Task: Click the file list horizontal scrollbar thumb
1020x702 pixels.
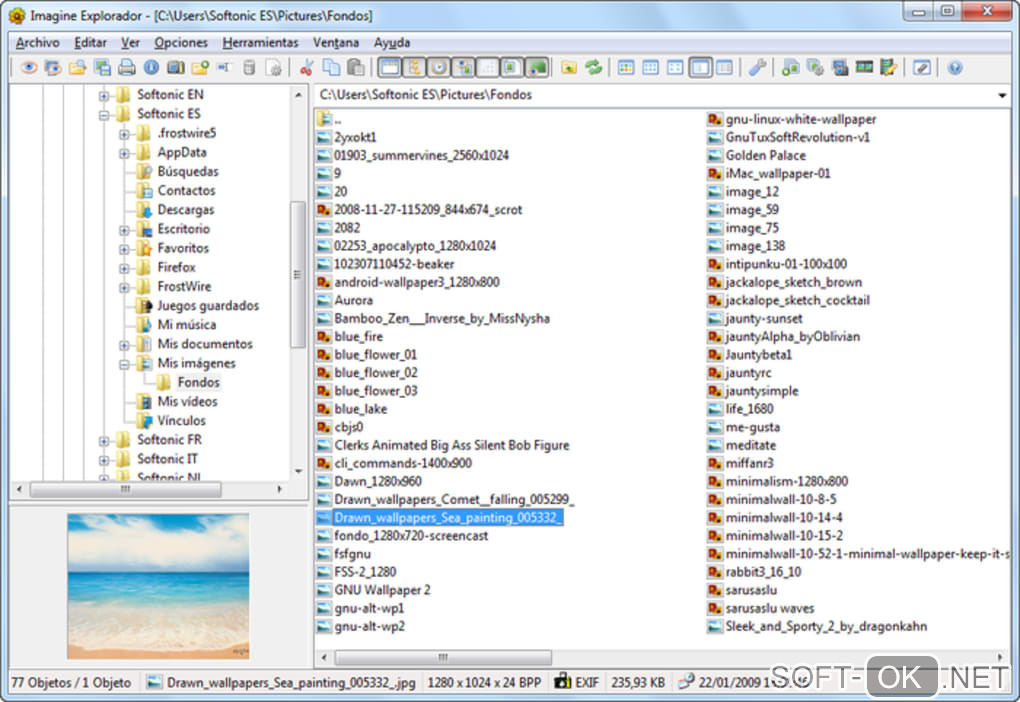Action: coord(443,657)
